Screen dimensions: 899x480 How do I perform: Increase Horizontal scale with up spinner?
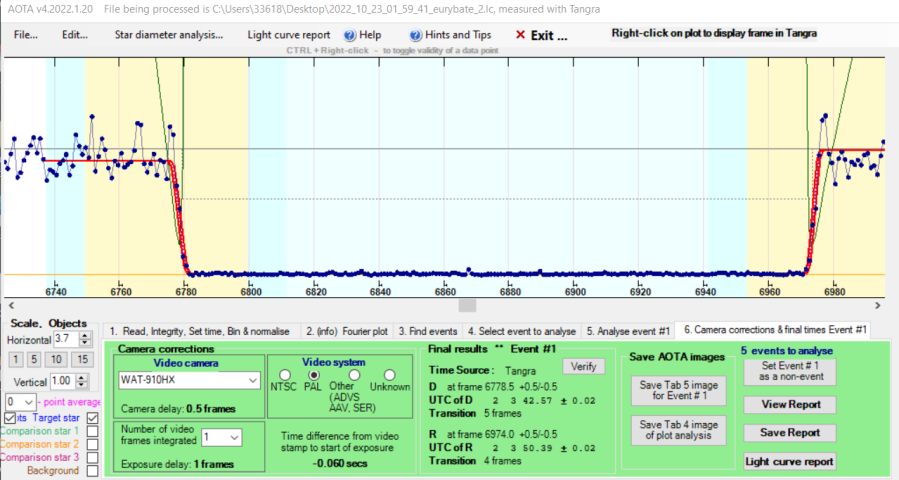pos(87,336)
